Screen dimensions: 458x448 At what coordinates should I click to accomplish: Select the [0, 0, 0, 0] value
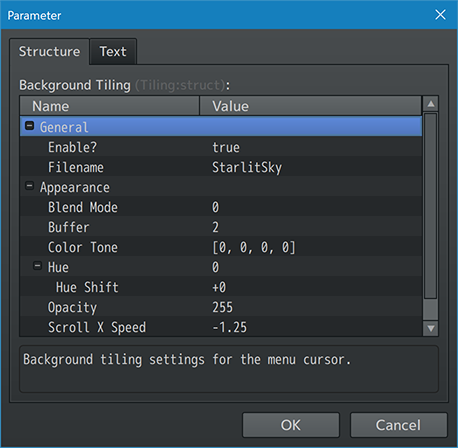[x=254, y=247]
